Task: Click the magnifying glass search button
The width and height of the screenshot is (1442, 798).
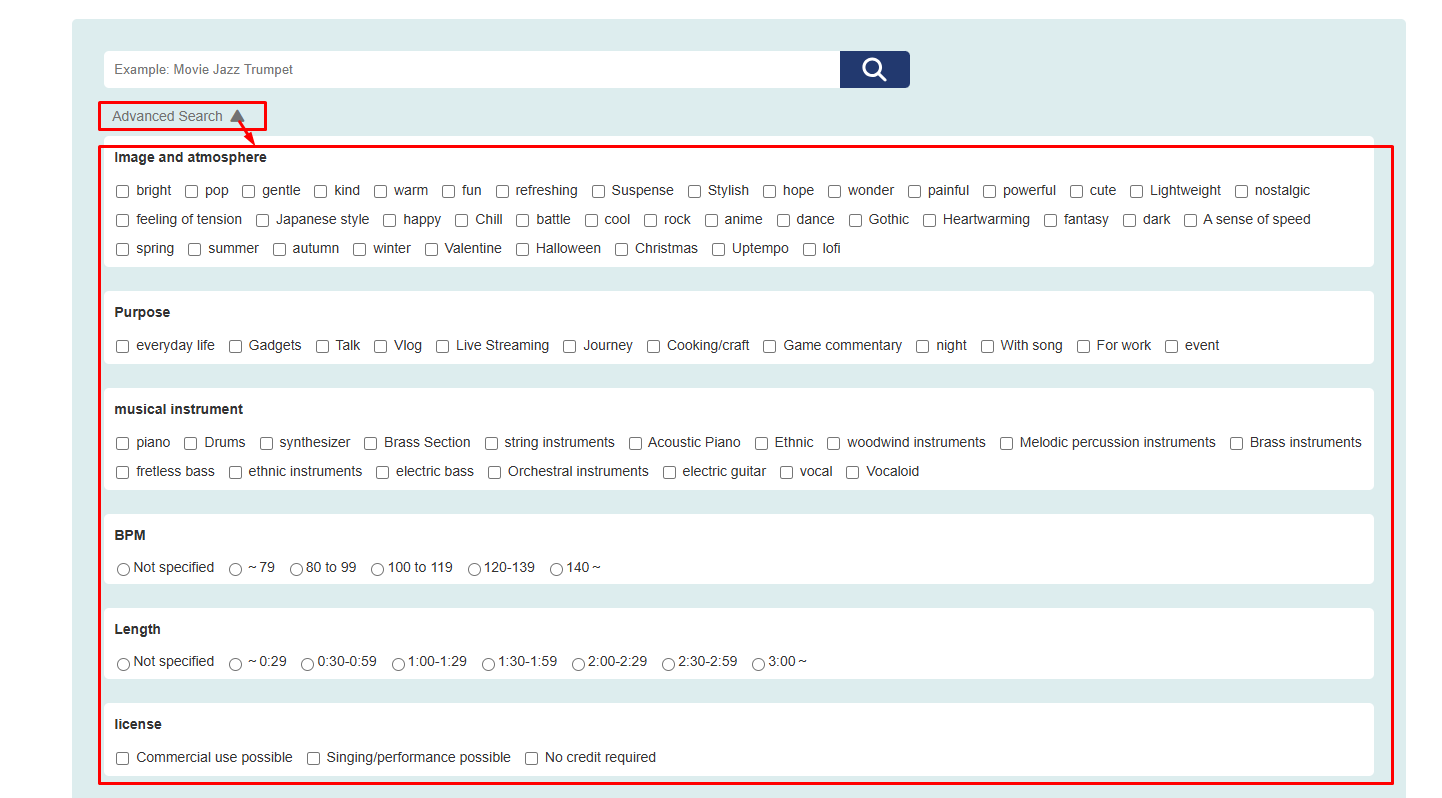Action: click(874, 69)
